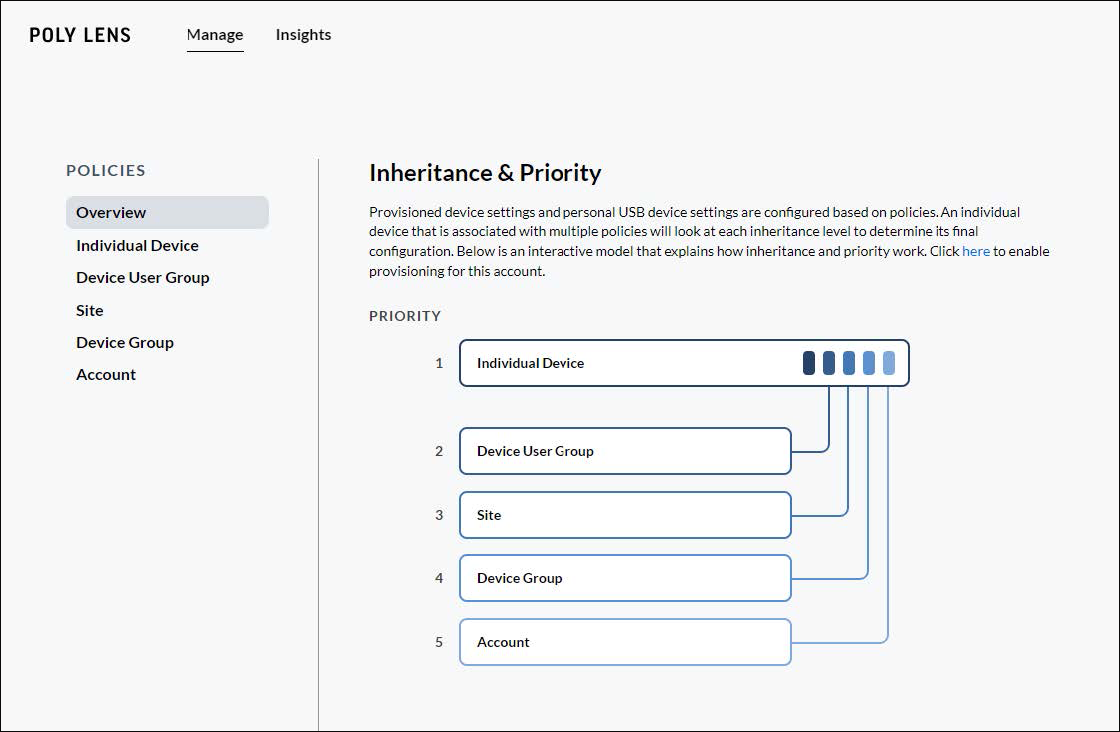
Task: Toggle the middle blue bar in the diagram
Action: (x=848, y=363)
